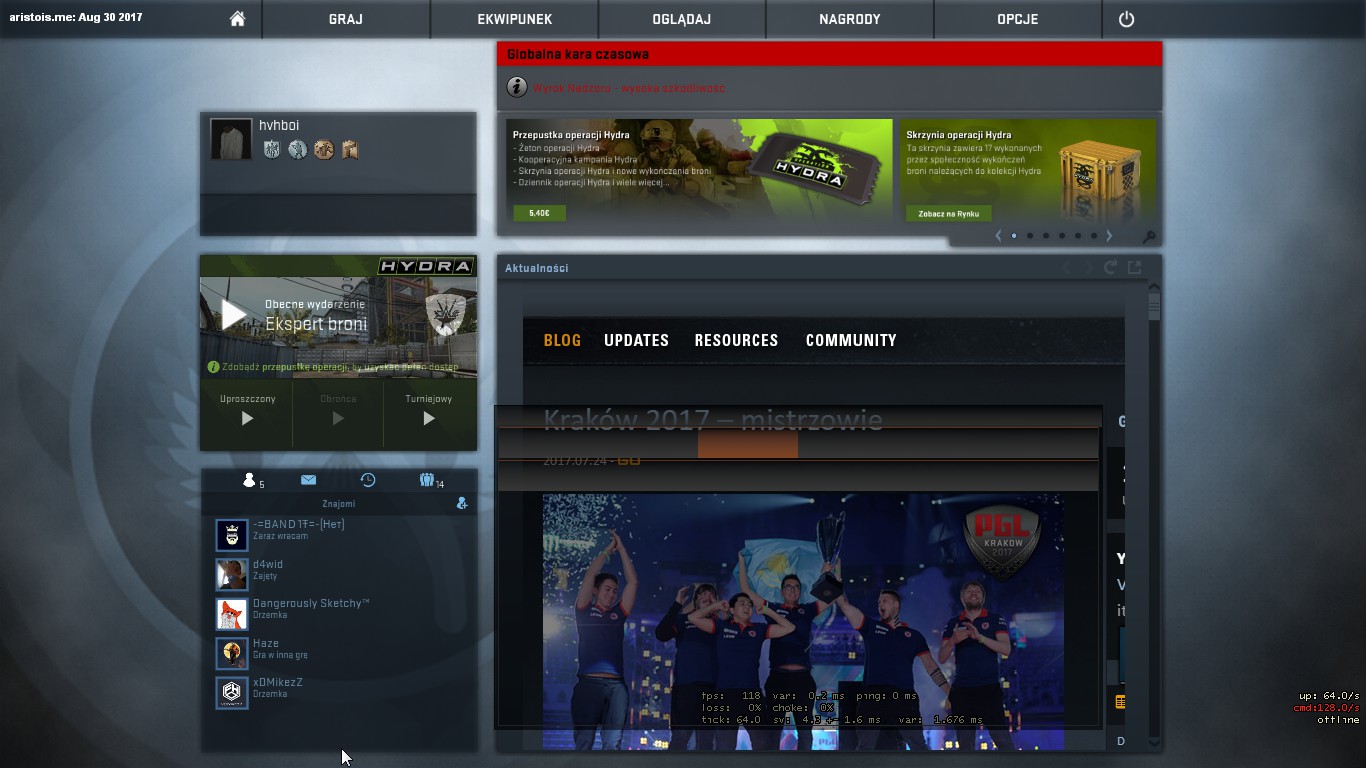Click the Wyrok Nadzoru cooldown reason text

[629, 88]
